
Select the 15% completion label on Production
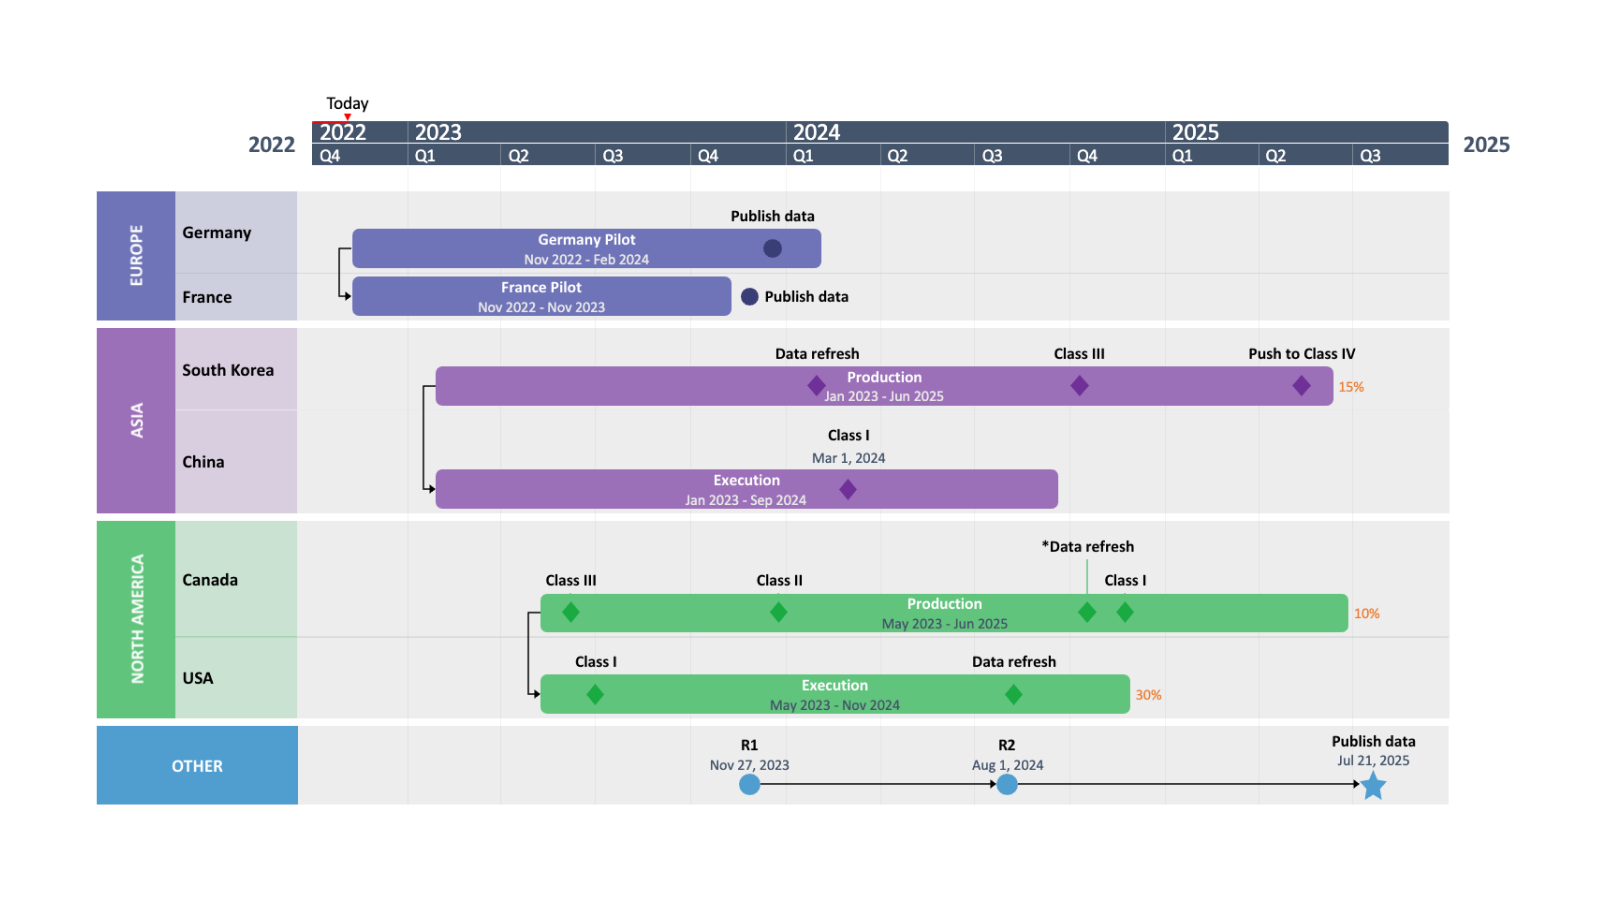point(1349,386)
